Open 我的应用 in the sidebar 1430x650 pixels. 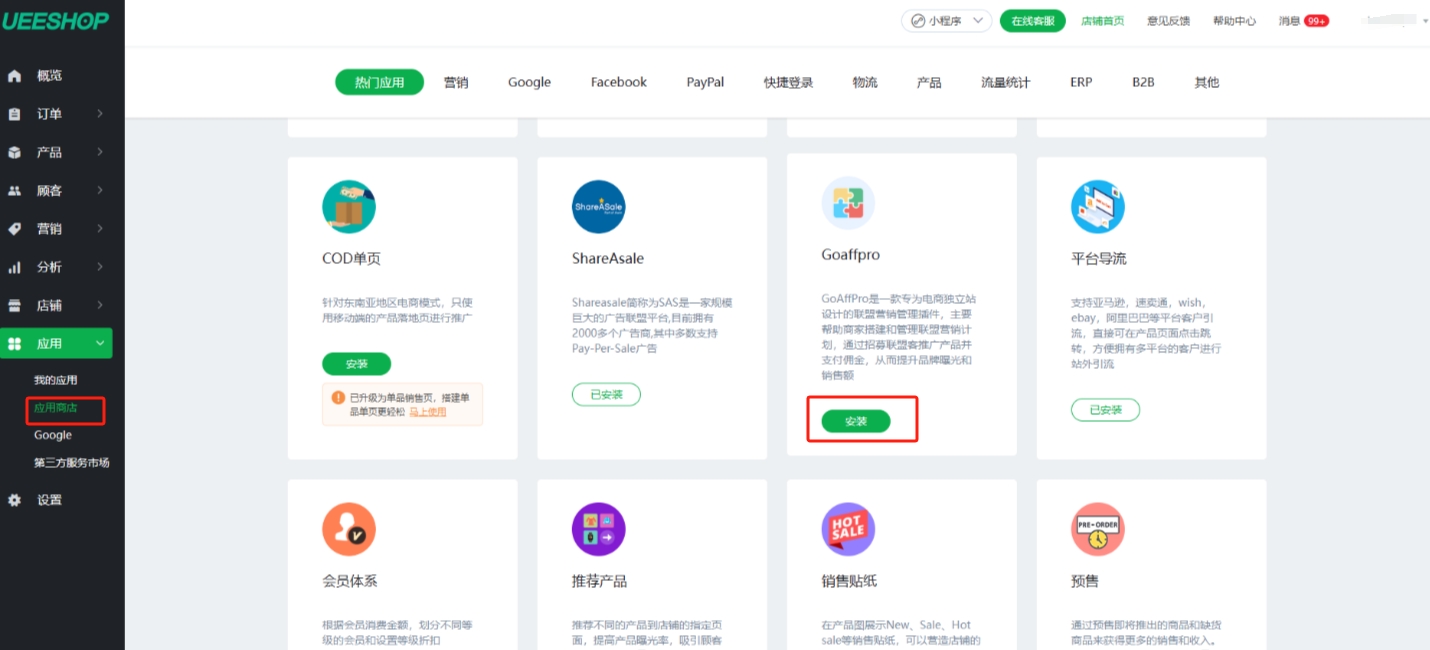pyautogui.click(x=56, y=380)
